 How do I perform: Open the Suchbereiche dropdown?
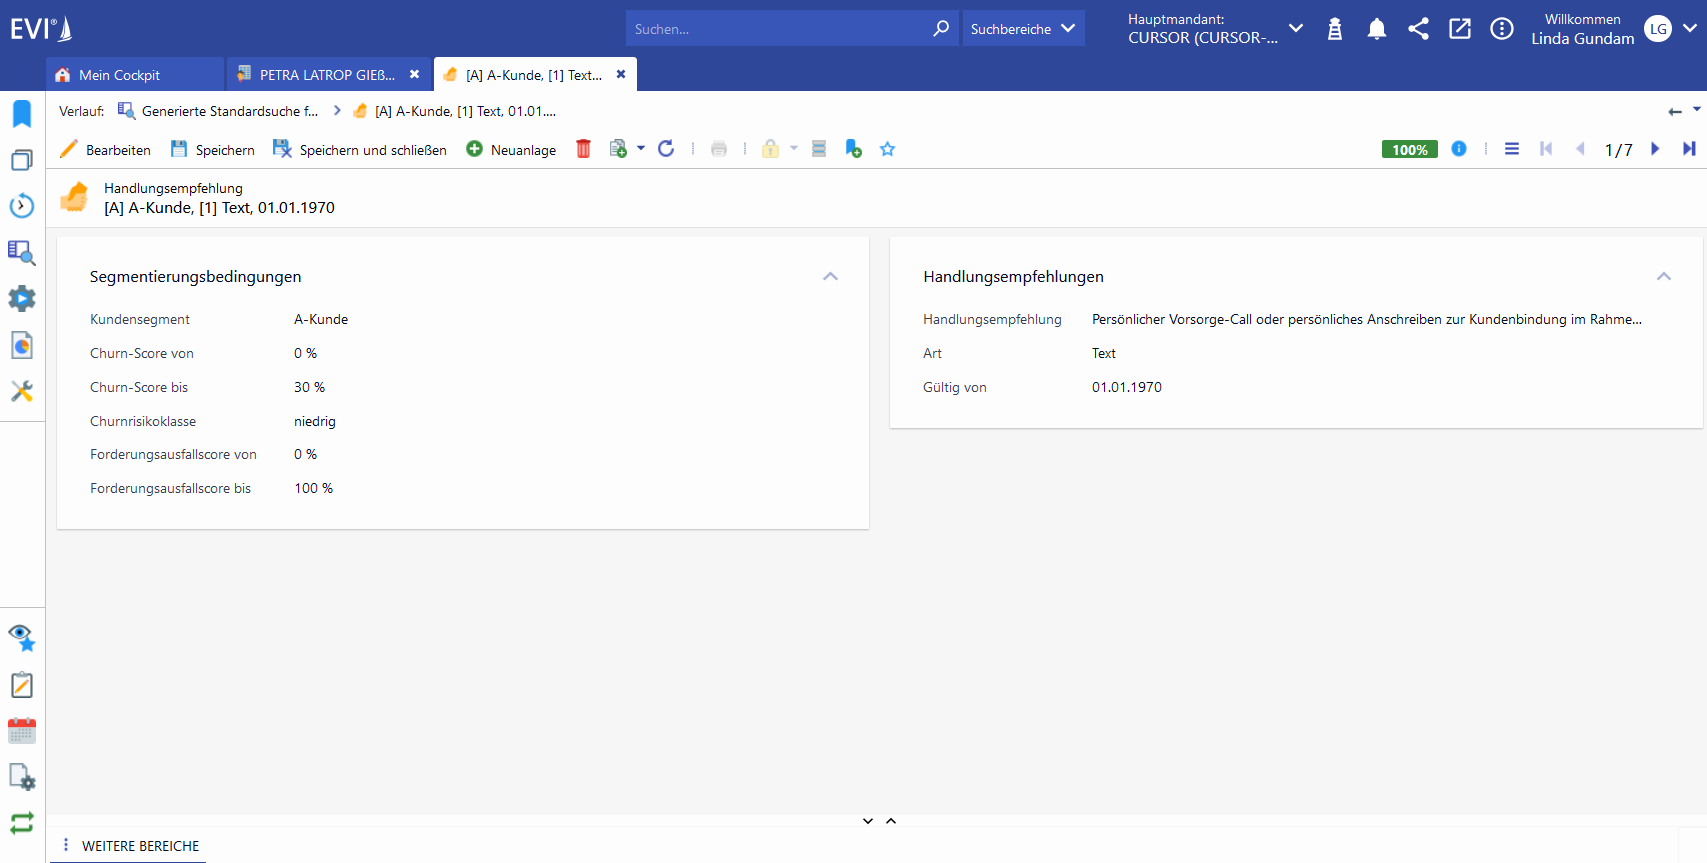pos(1022,29)
